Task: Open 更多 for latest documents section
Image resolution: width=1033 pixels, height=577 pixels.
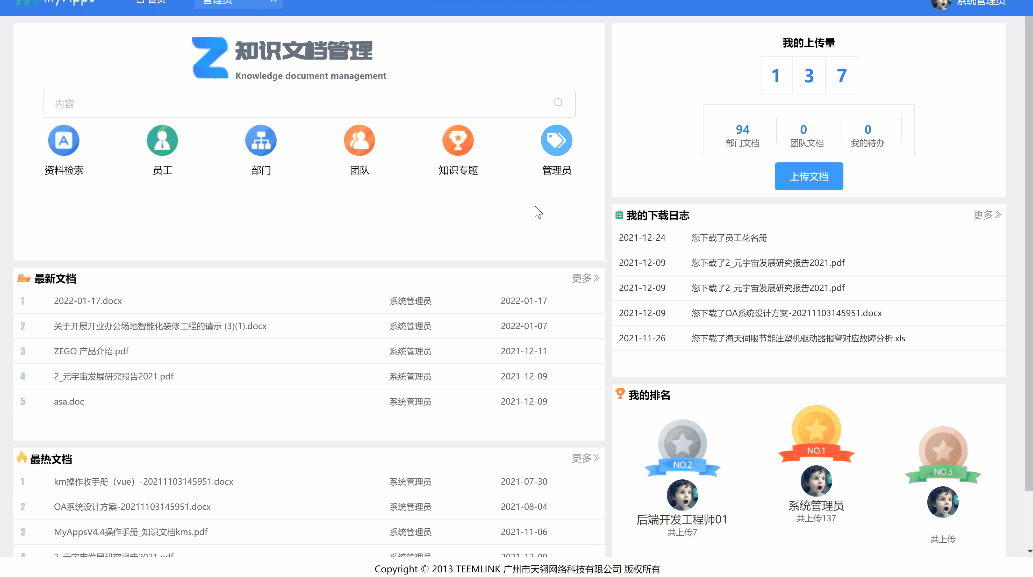Action: (585, 278)
